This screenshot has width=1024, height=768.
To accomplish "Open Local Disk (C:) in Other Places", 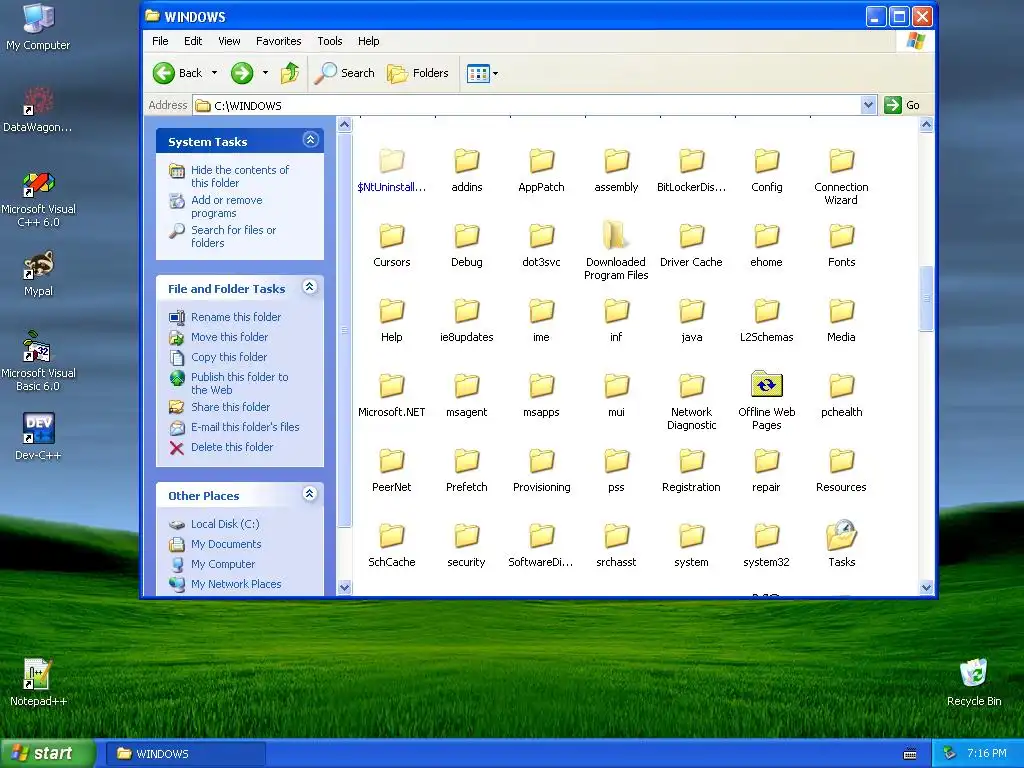I will (225, 524).
